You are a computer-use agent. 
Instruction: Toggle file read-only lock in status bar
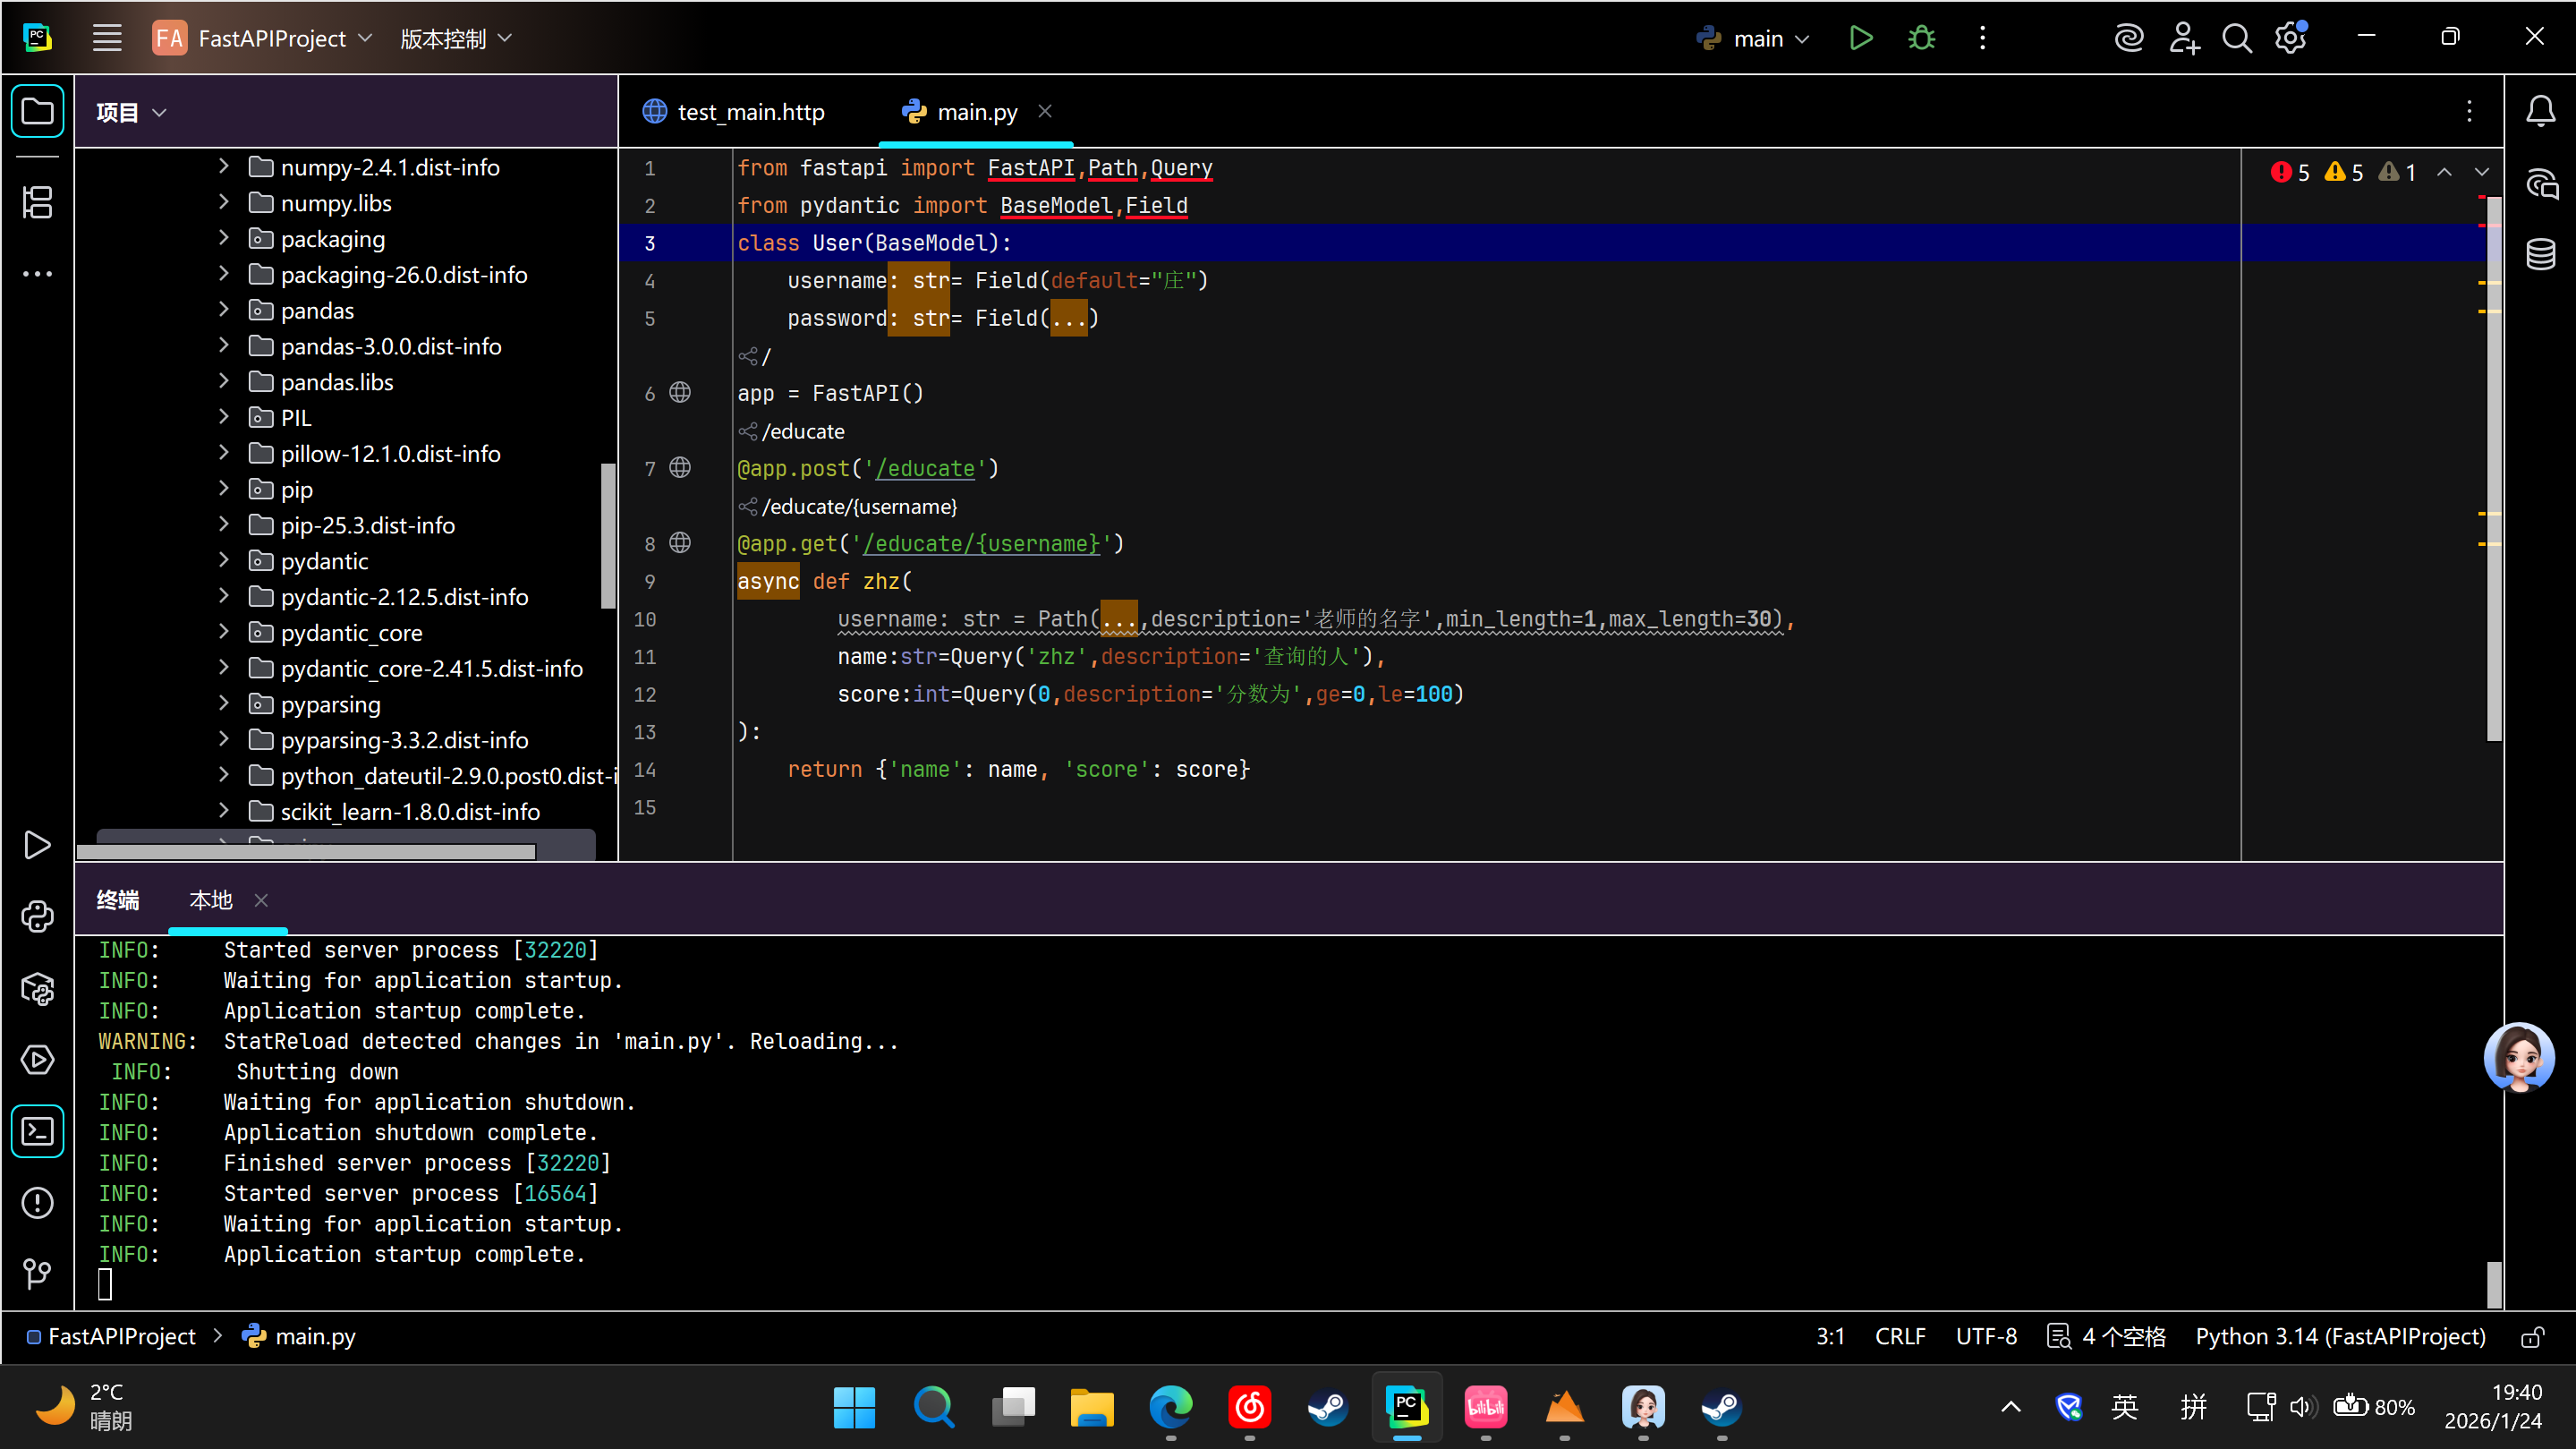(x=2532, y=1336)
